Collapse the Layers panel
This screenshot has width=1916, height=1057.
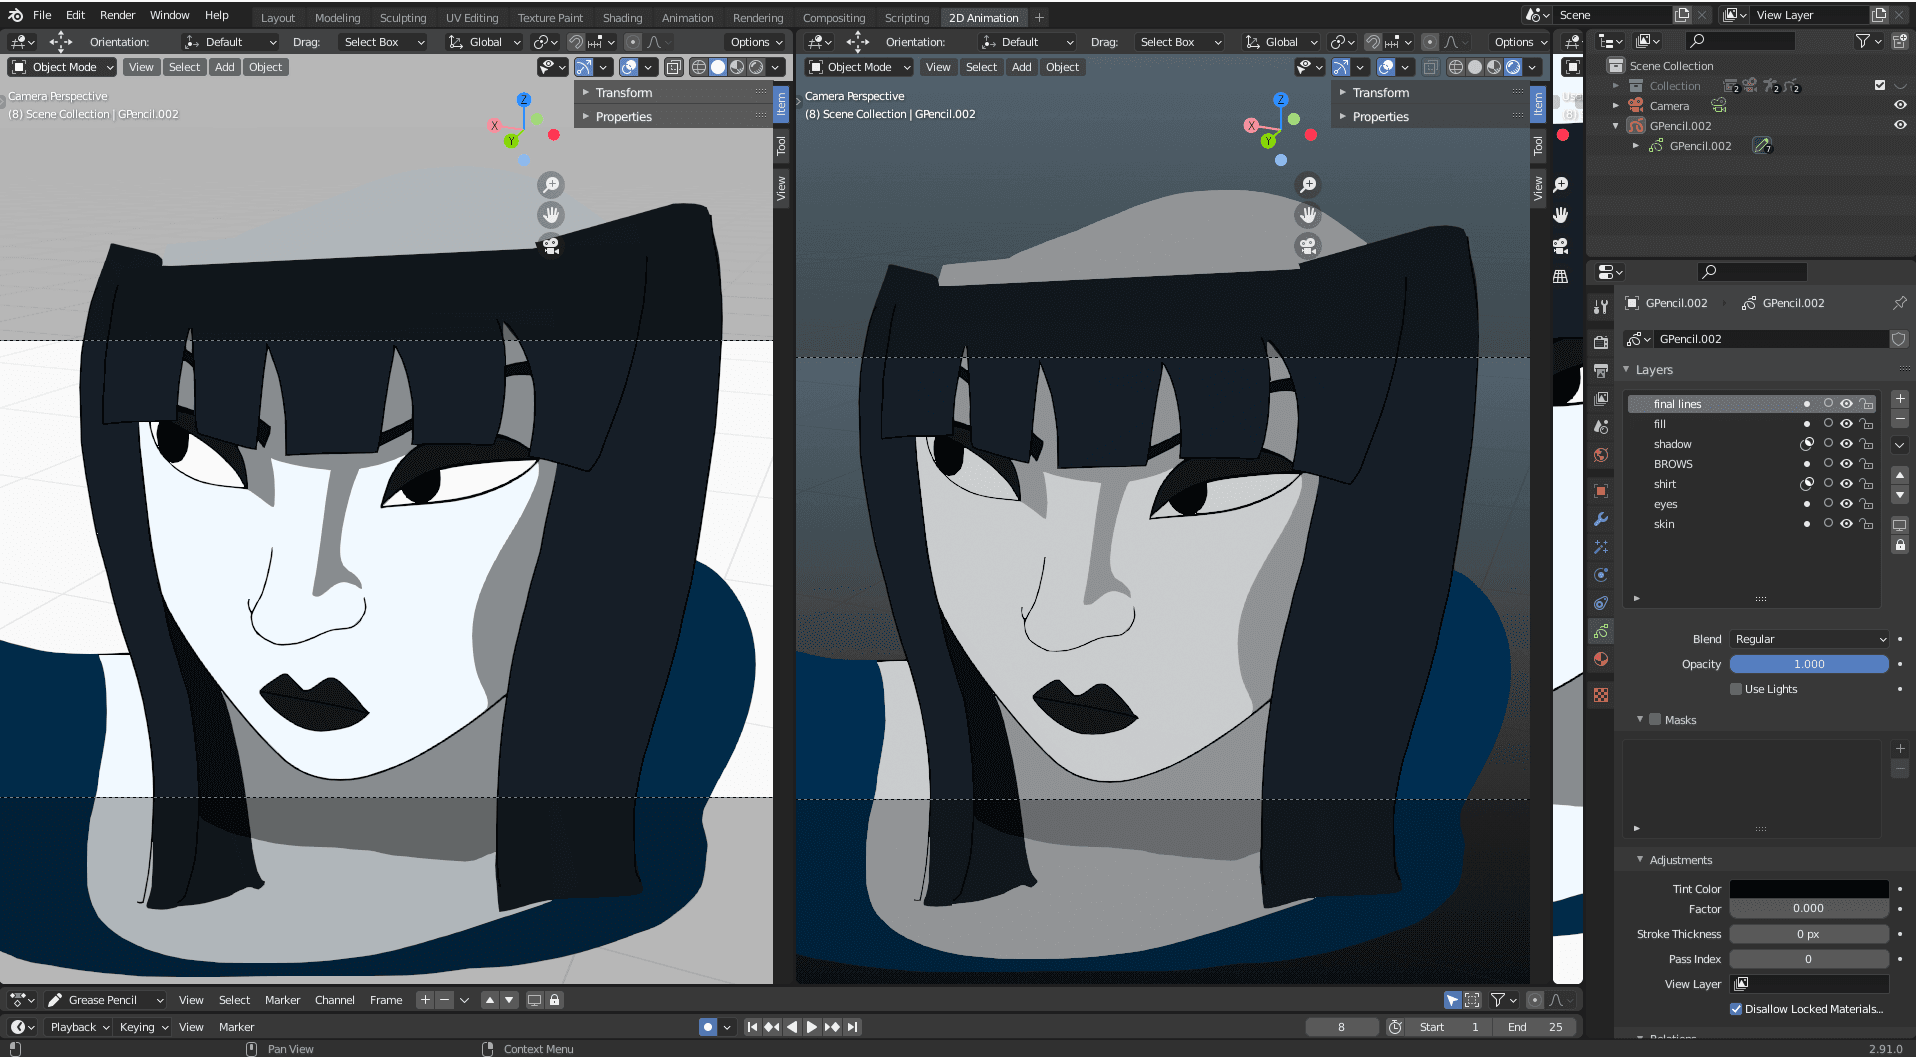coord(1626,369)
